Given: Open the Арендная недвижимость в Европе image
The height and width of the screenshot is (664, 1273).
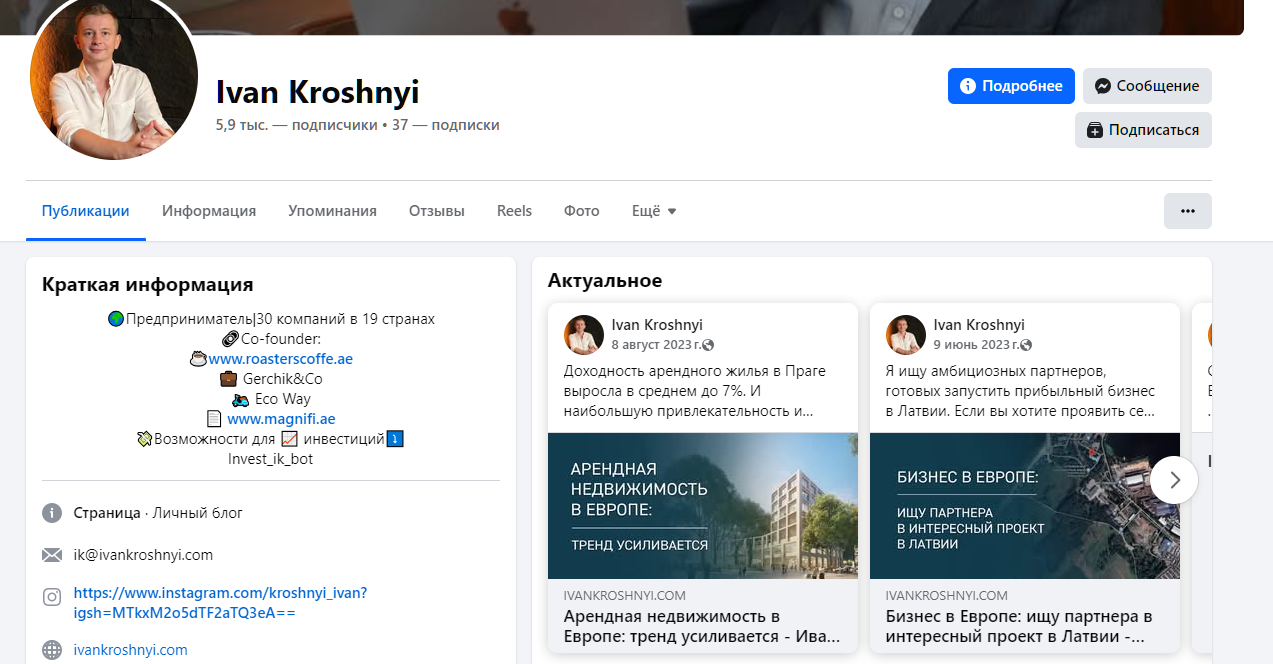Looking at the screenshot, I should pos(703,506).
